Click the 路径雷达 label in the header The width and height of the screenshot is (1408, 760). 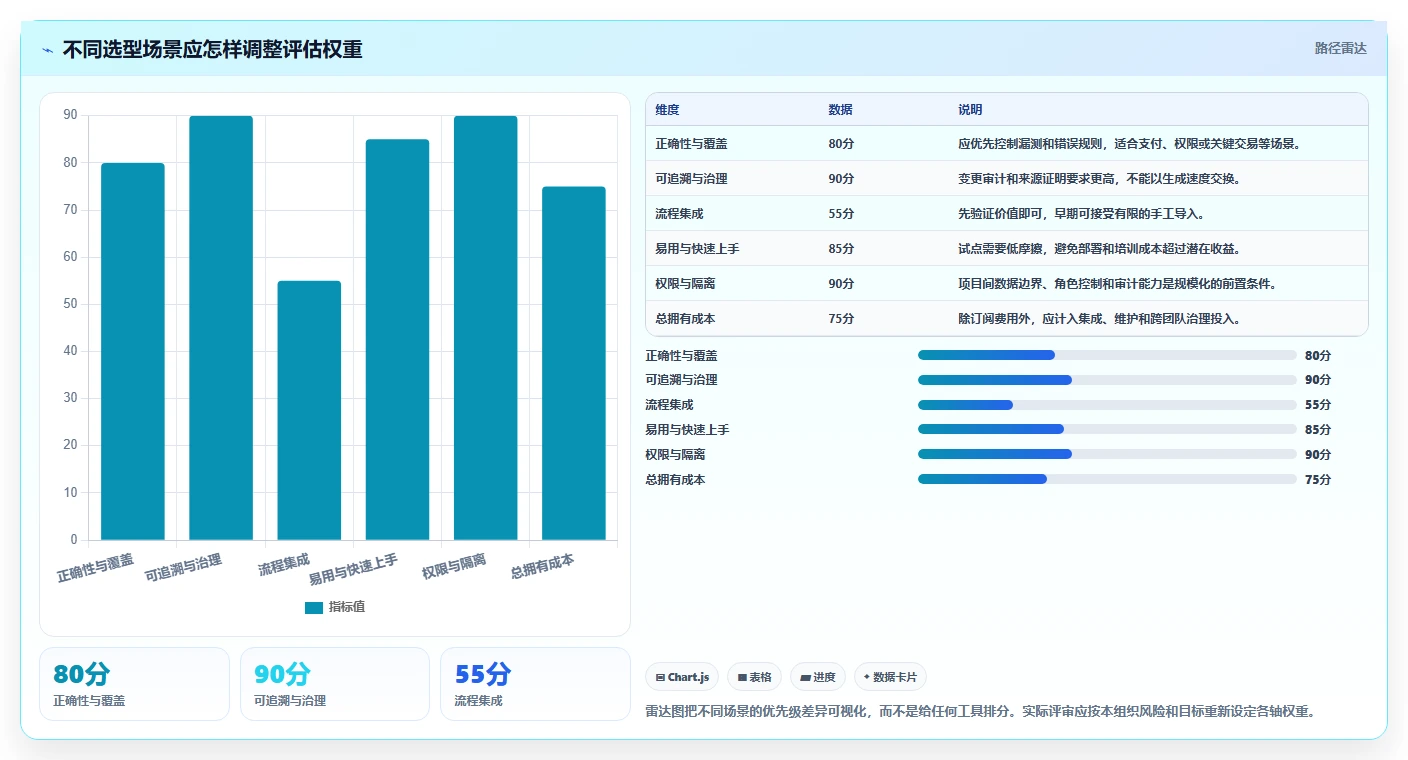(1340, 48)
